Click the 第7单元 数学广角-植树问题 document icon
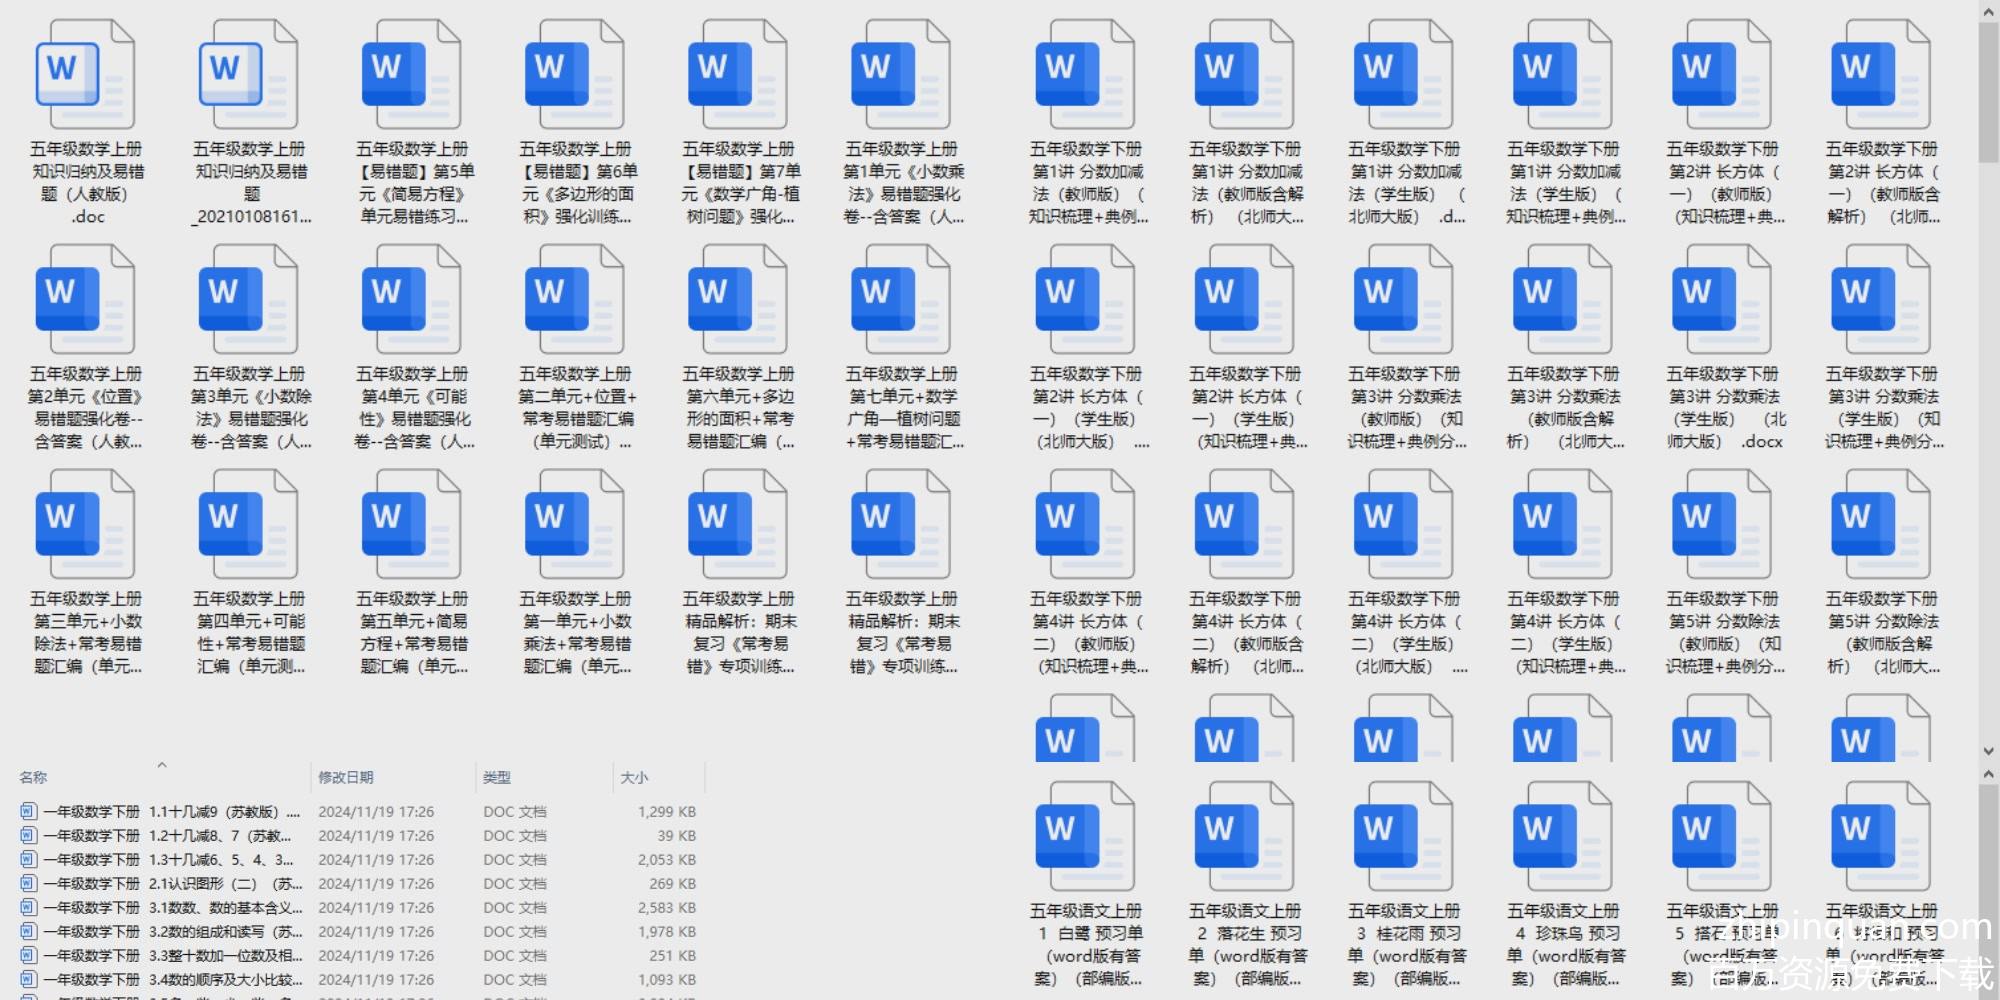2000x1000 pixels. coord(737,75)
